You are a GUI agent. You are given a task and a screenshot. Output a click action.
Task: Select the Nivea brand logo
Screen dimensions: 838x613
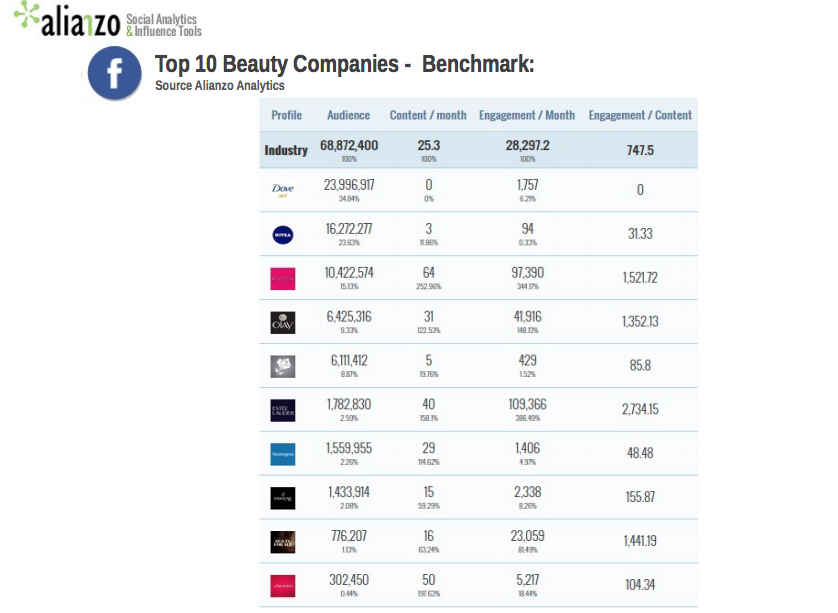pos(283,235)
